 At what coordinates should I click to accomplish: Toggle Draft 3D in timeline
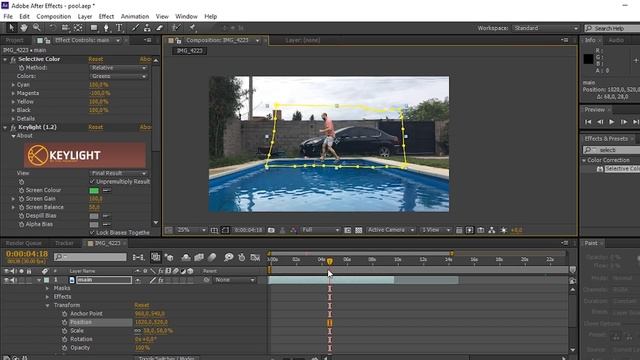pyautogui.click(x=169, y=257)
